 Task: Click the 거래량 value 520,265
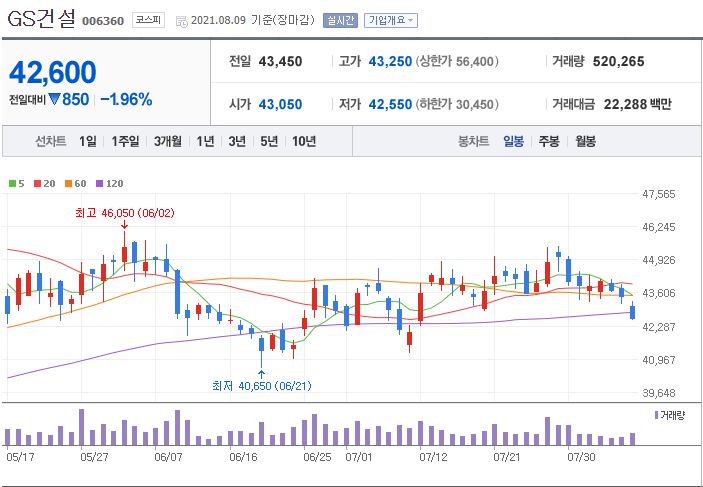[x=618, y=61]
